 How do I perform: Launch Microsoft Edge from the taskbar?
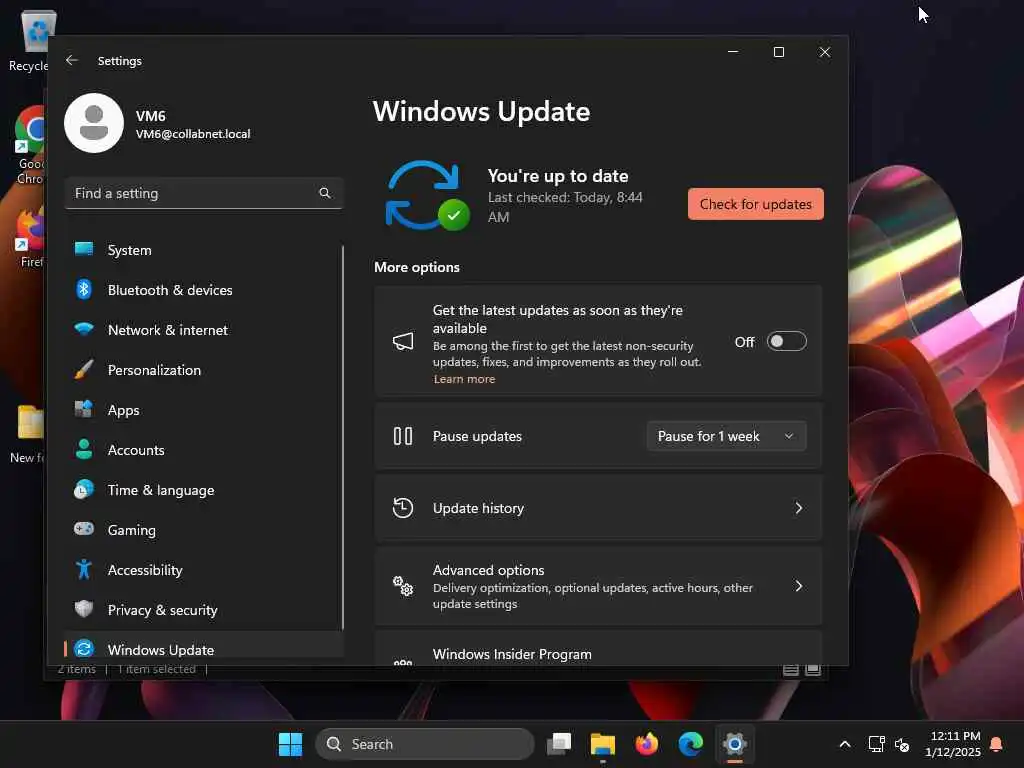690,744
